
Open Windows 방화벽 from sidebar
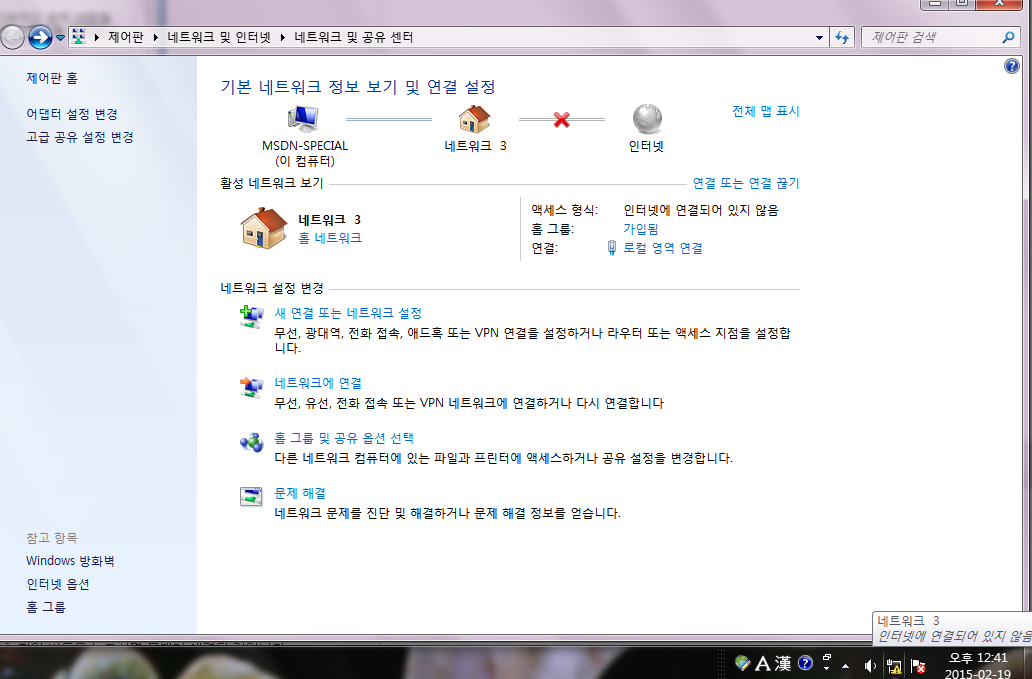pyautogui.click(x=70, y=561)
